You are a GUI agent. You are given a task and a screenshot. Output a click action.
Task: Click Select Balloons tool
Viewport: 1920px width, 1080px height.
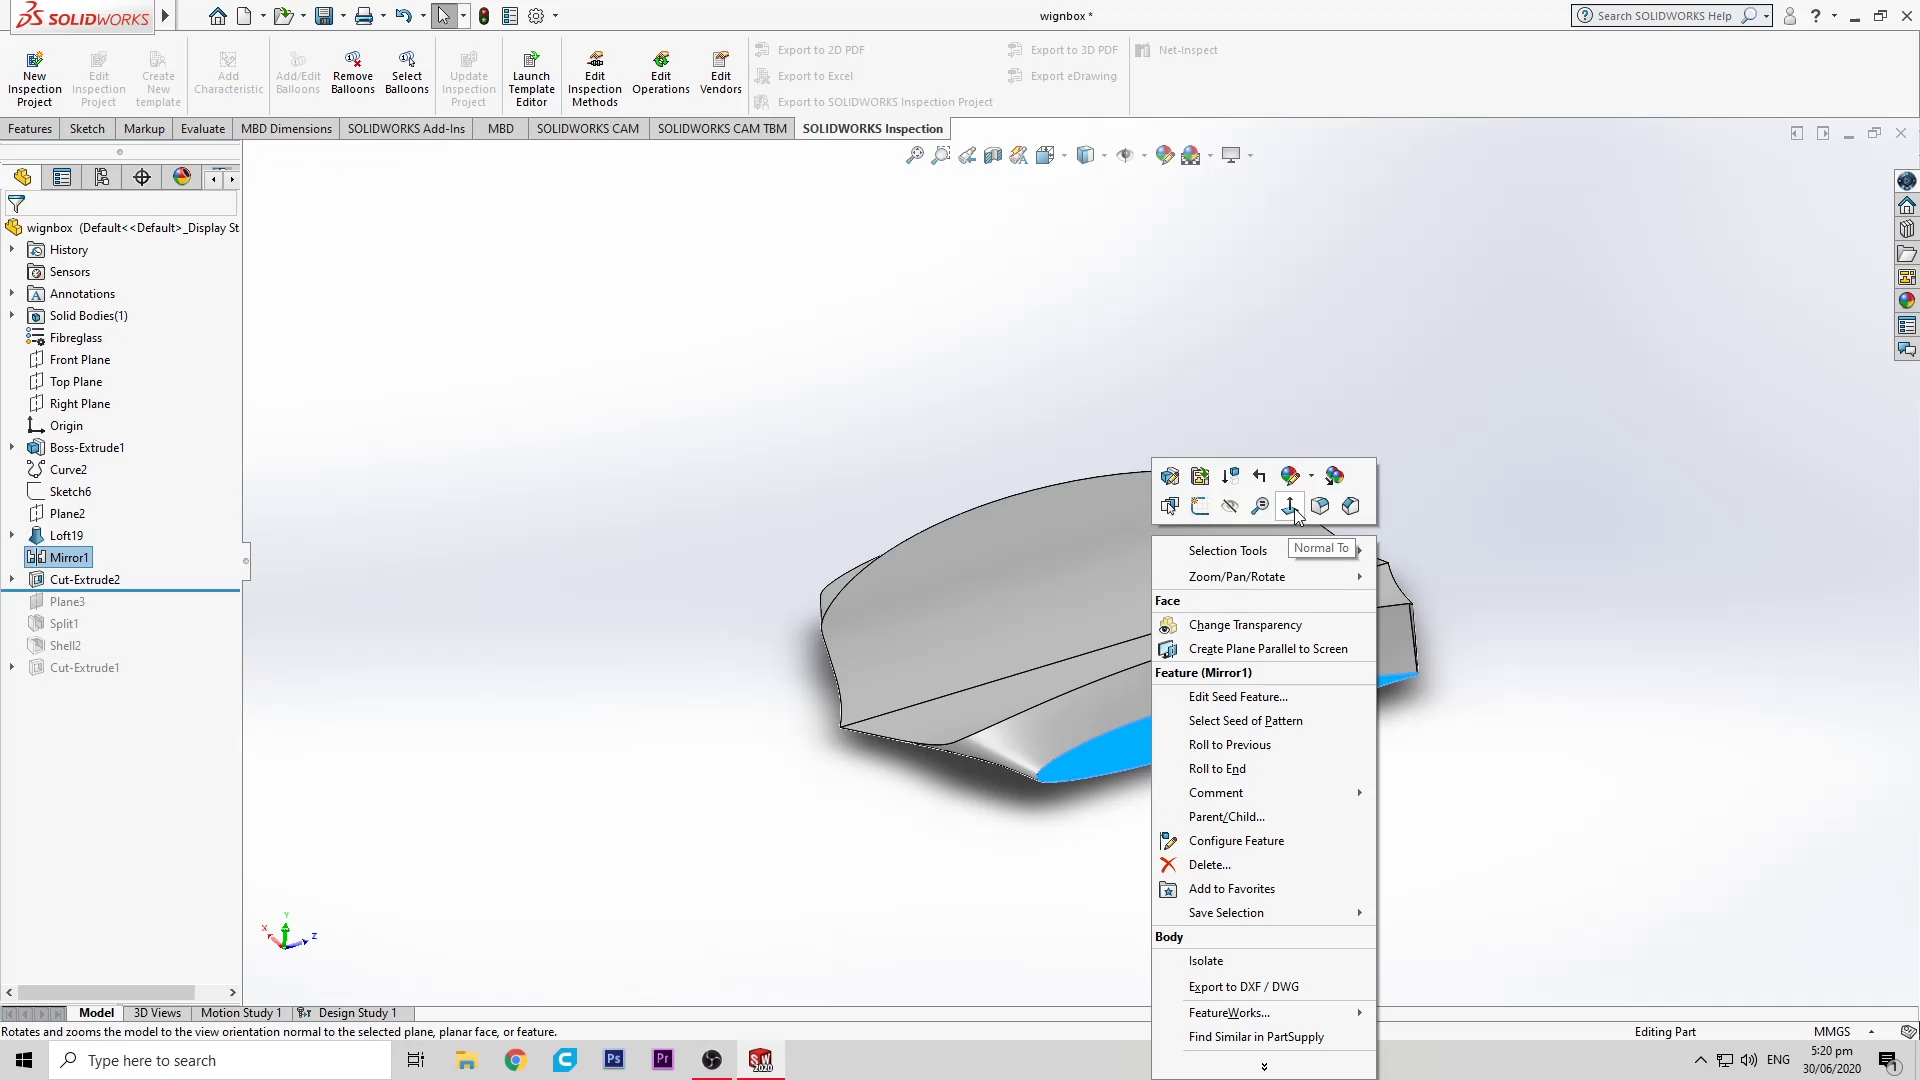[407, 73]
